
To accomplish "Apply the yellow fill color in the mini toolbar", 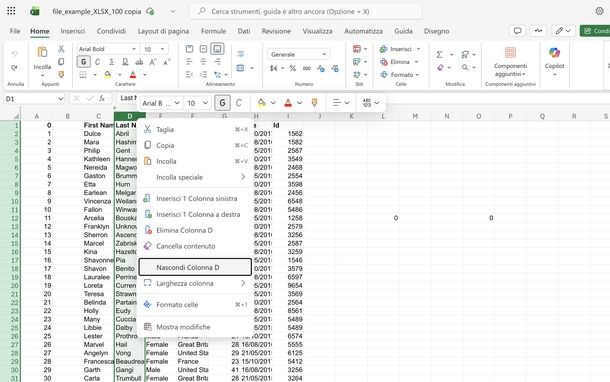I will 261,103.
